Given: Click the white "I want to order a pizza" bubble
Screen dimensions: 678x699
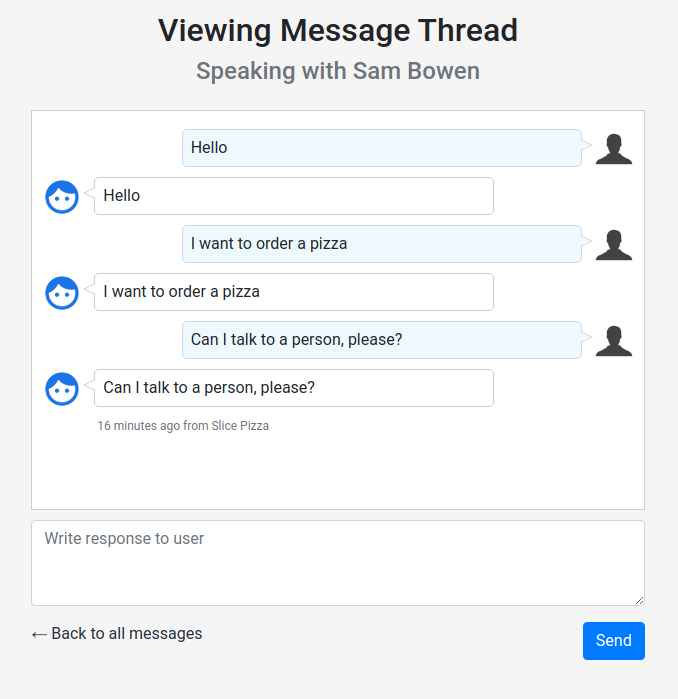Looking at the screenshot, I should click(x=293, y=292).
